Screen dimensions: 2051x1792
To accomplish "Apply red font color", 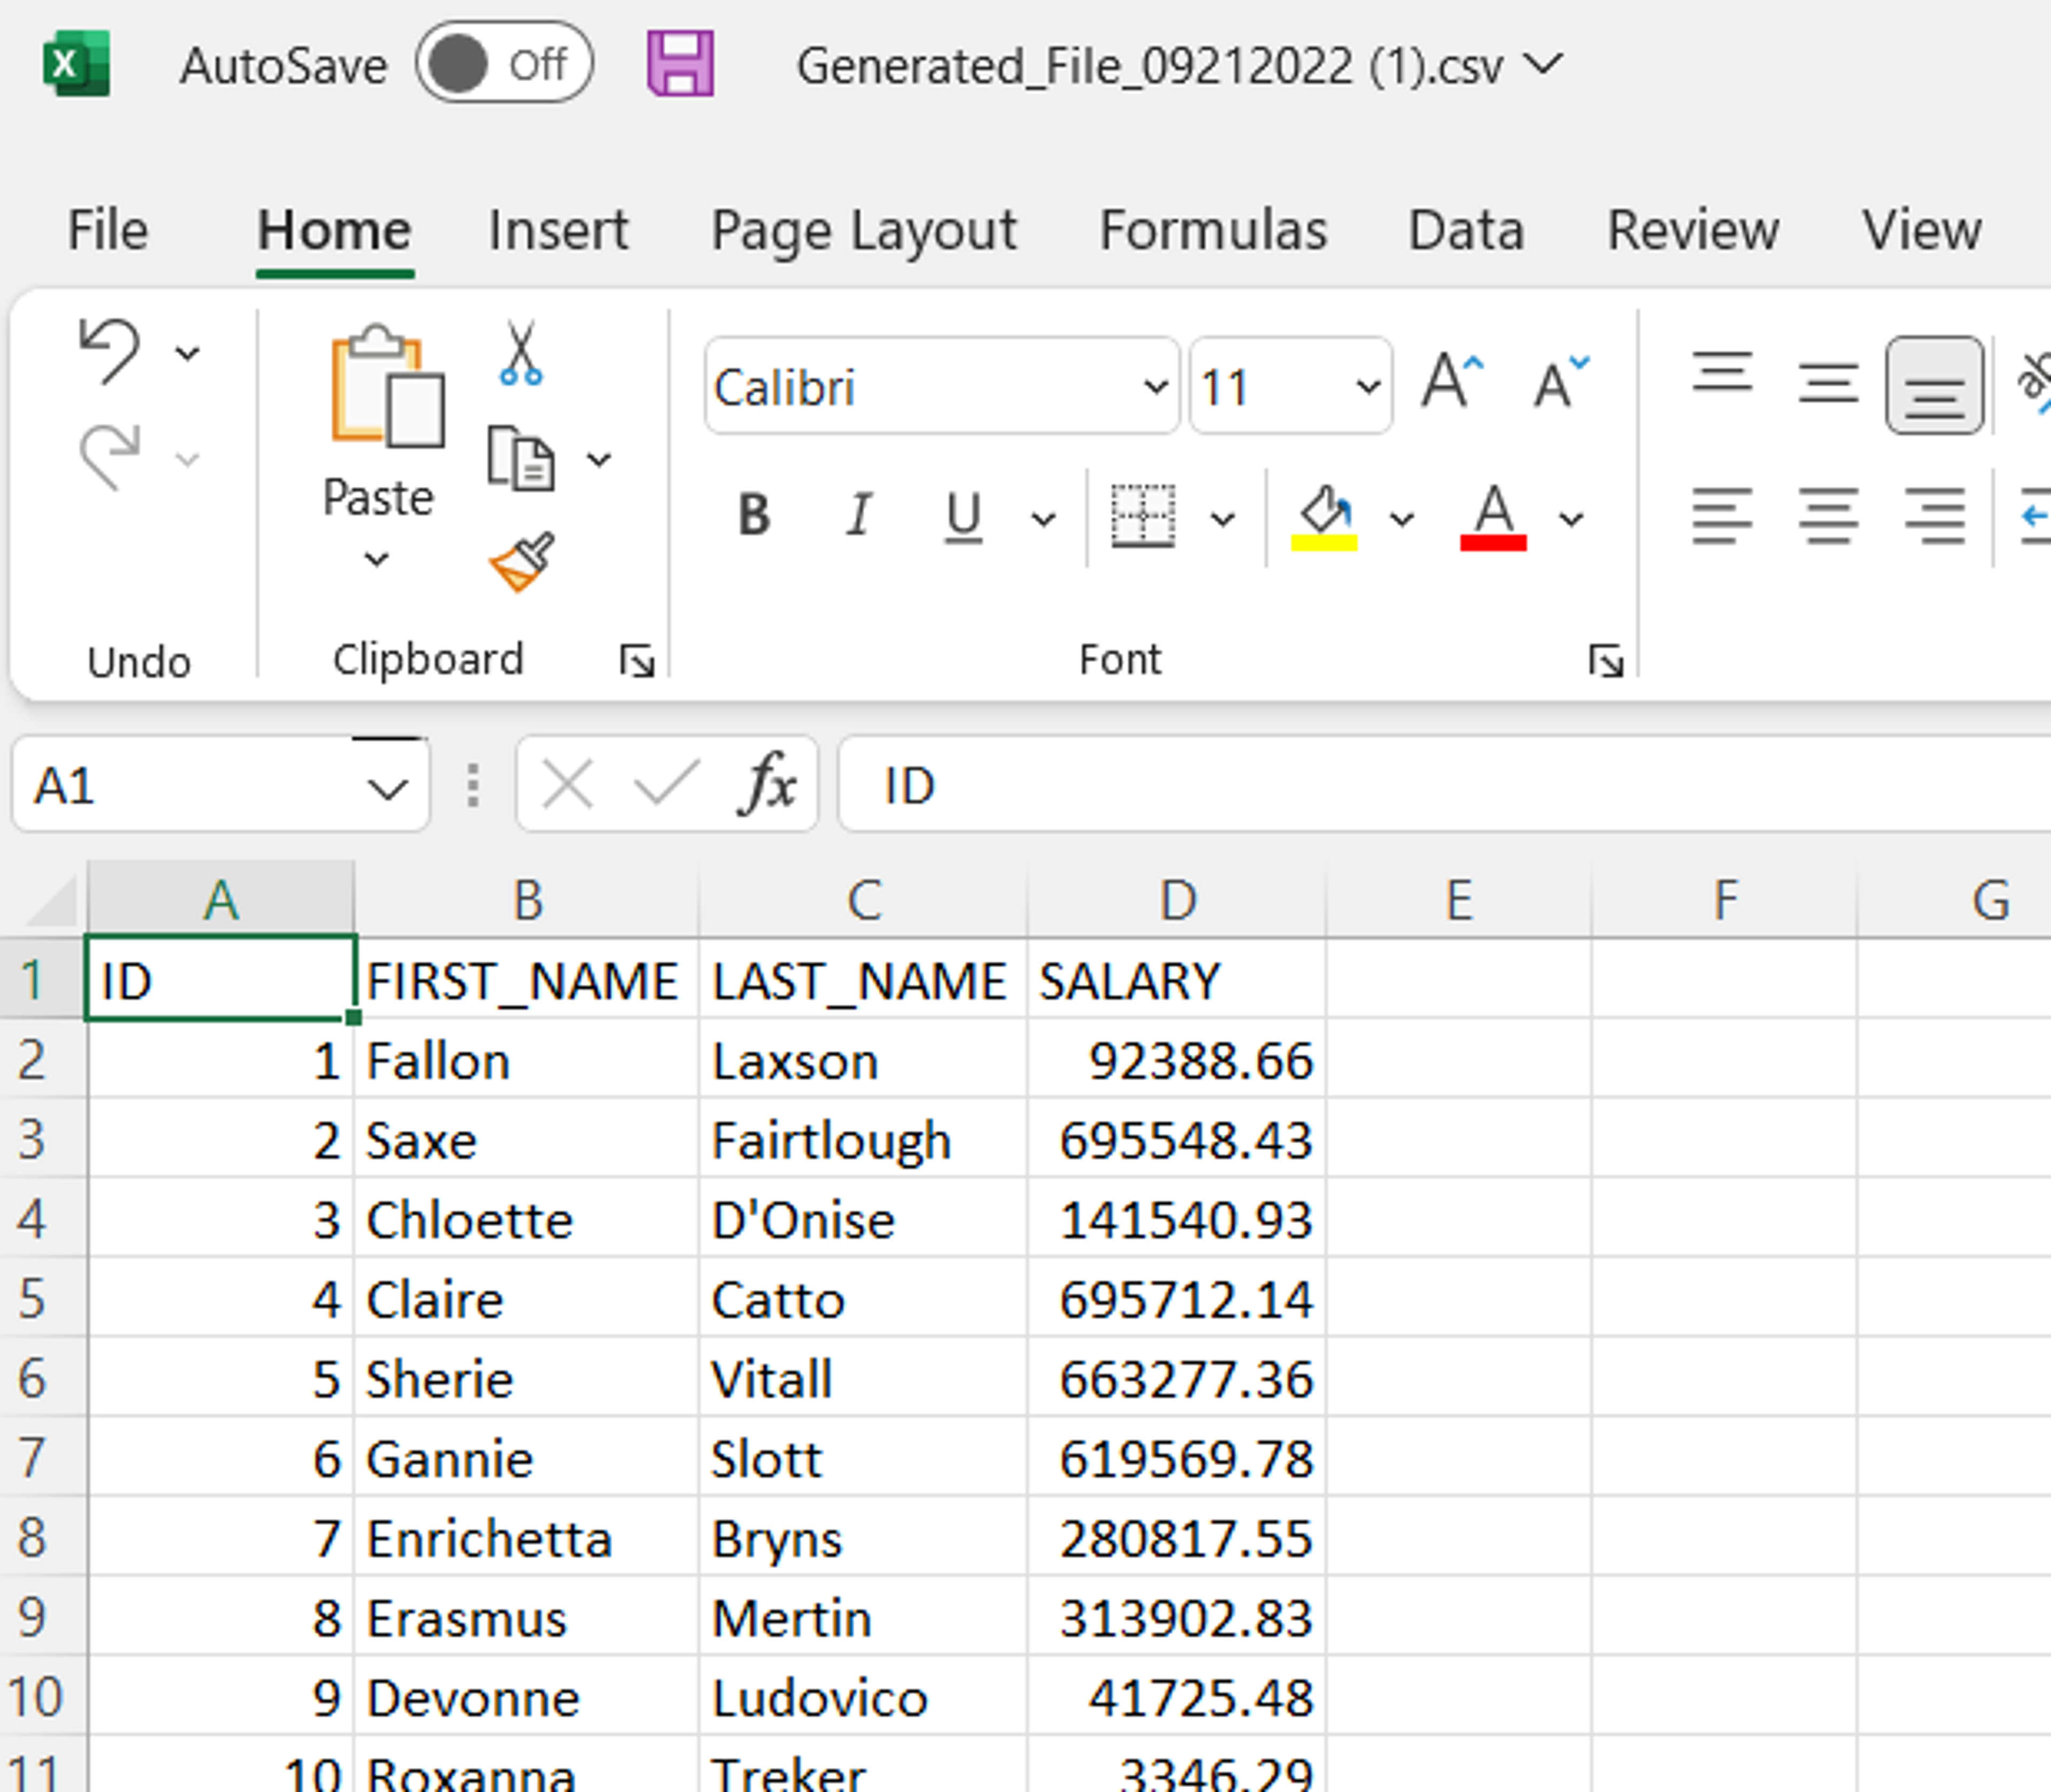I will click(x=1493, y=517).
